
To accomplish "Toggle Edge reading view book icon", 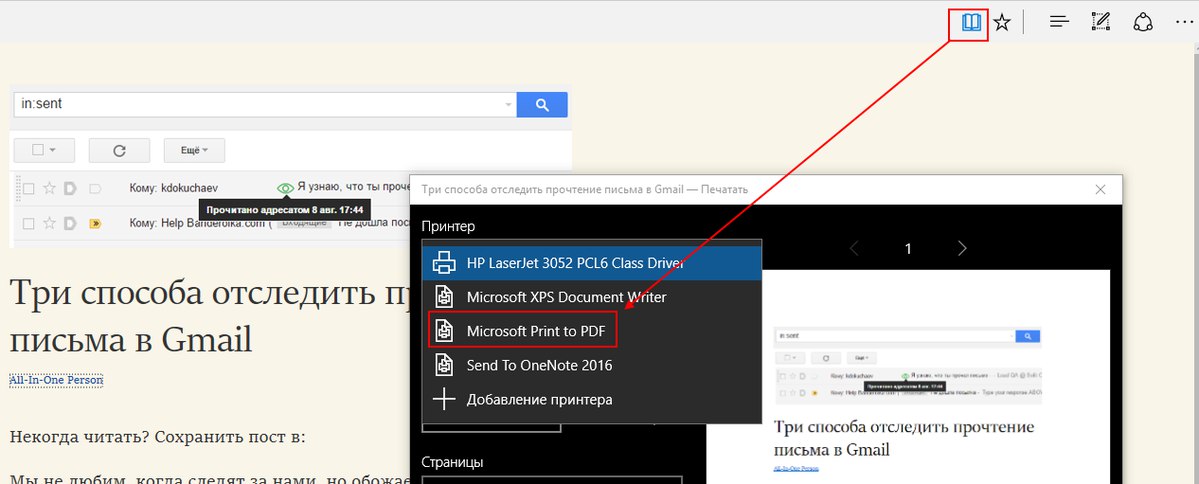I will click(x=970, y=24).
